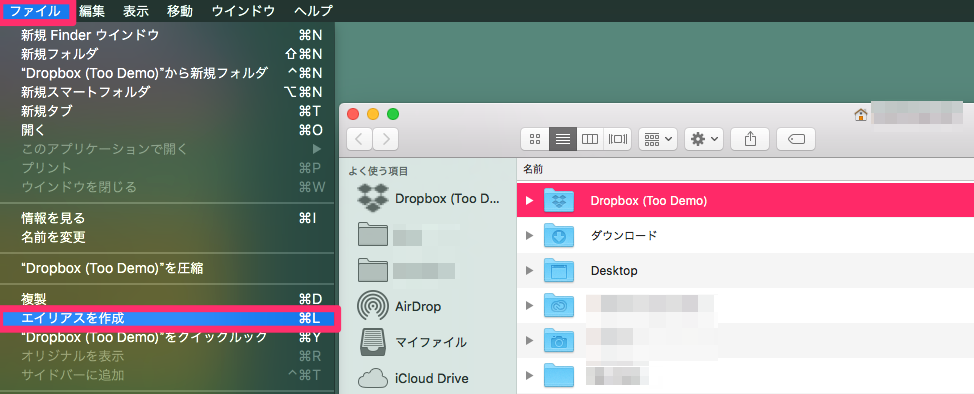
Task: Choose "Dropbox (Too Demo)"から新規フォルダ
Action: [168, 73]
